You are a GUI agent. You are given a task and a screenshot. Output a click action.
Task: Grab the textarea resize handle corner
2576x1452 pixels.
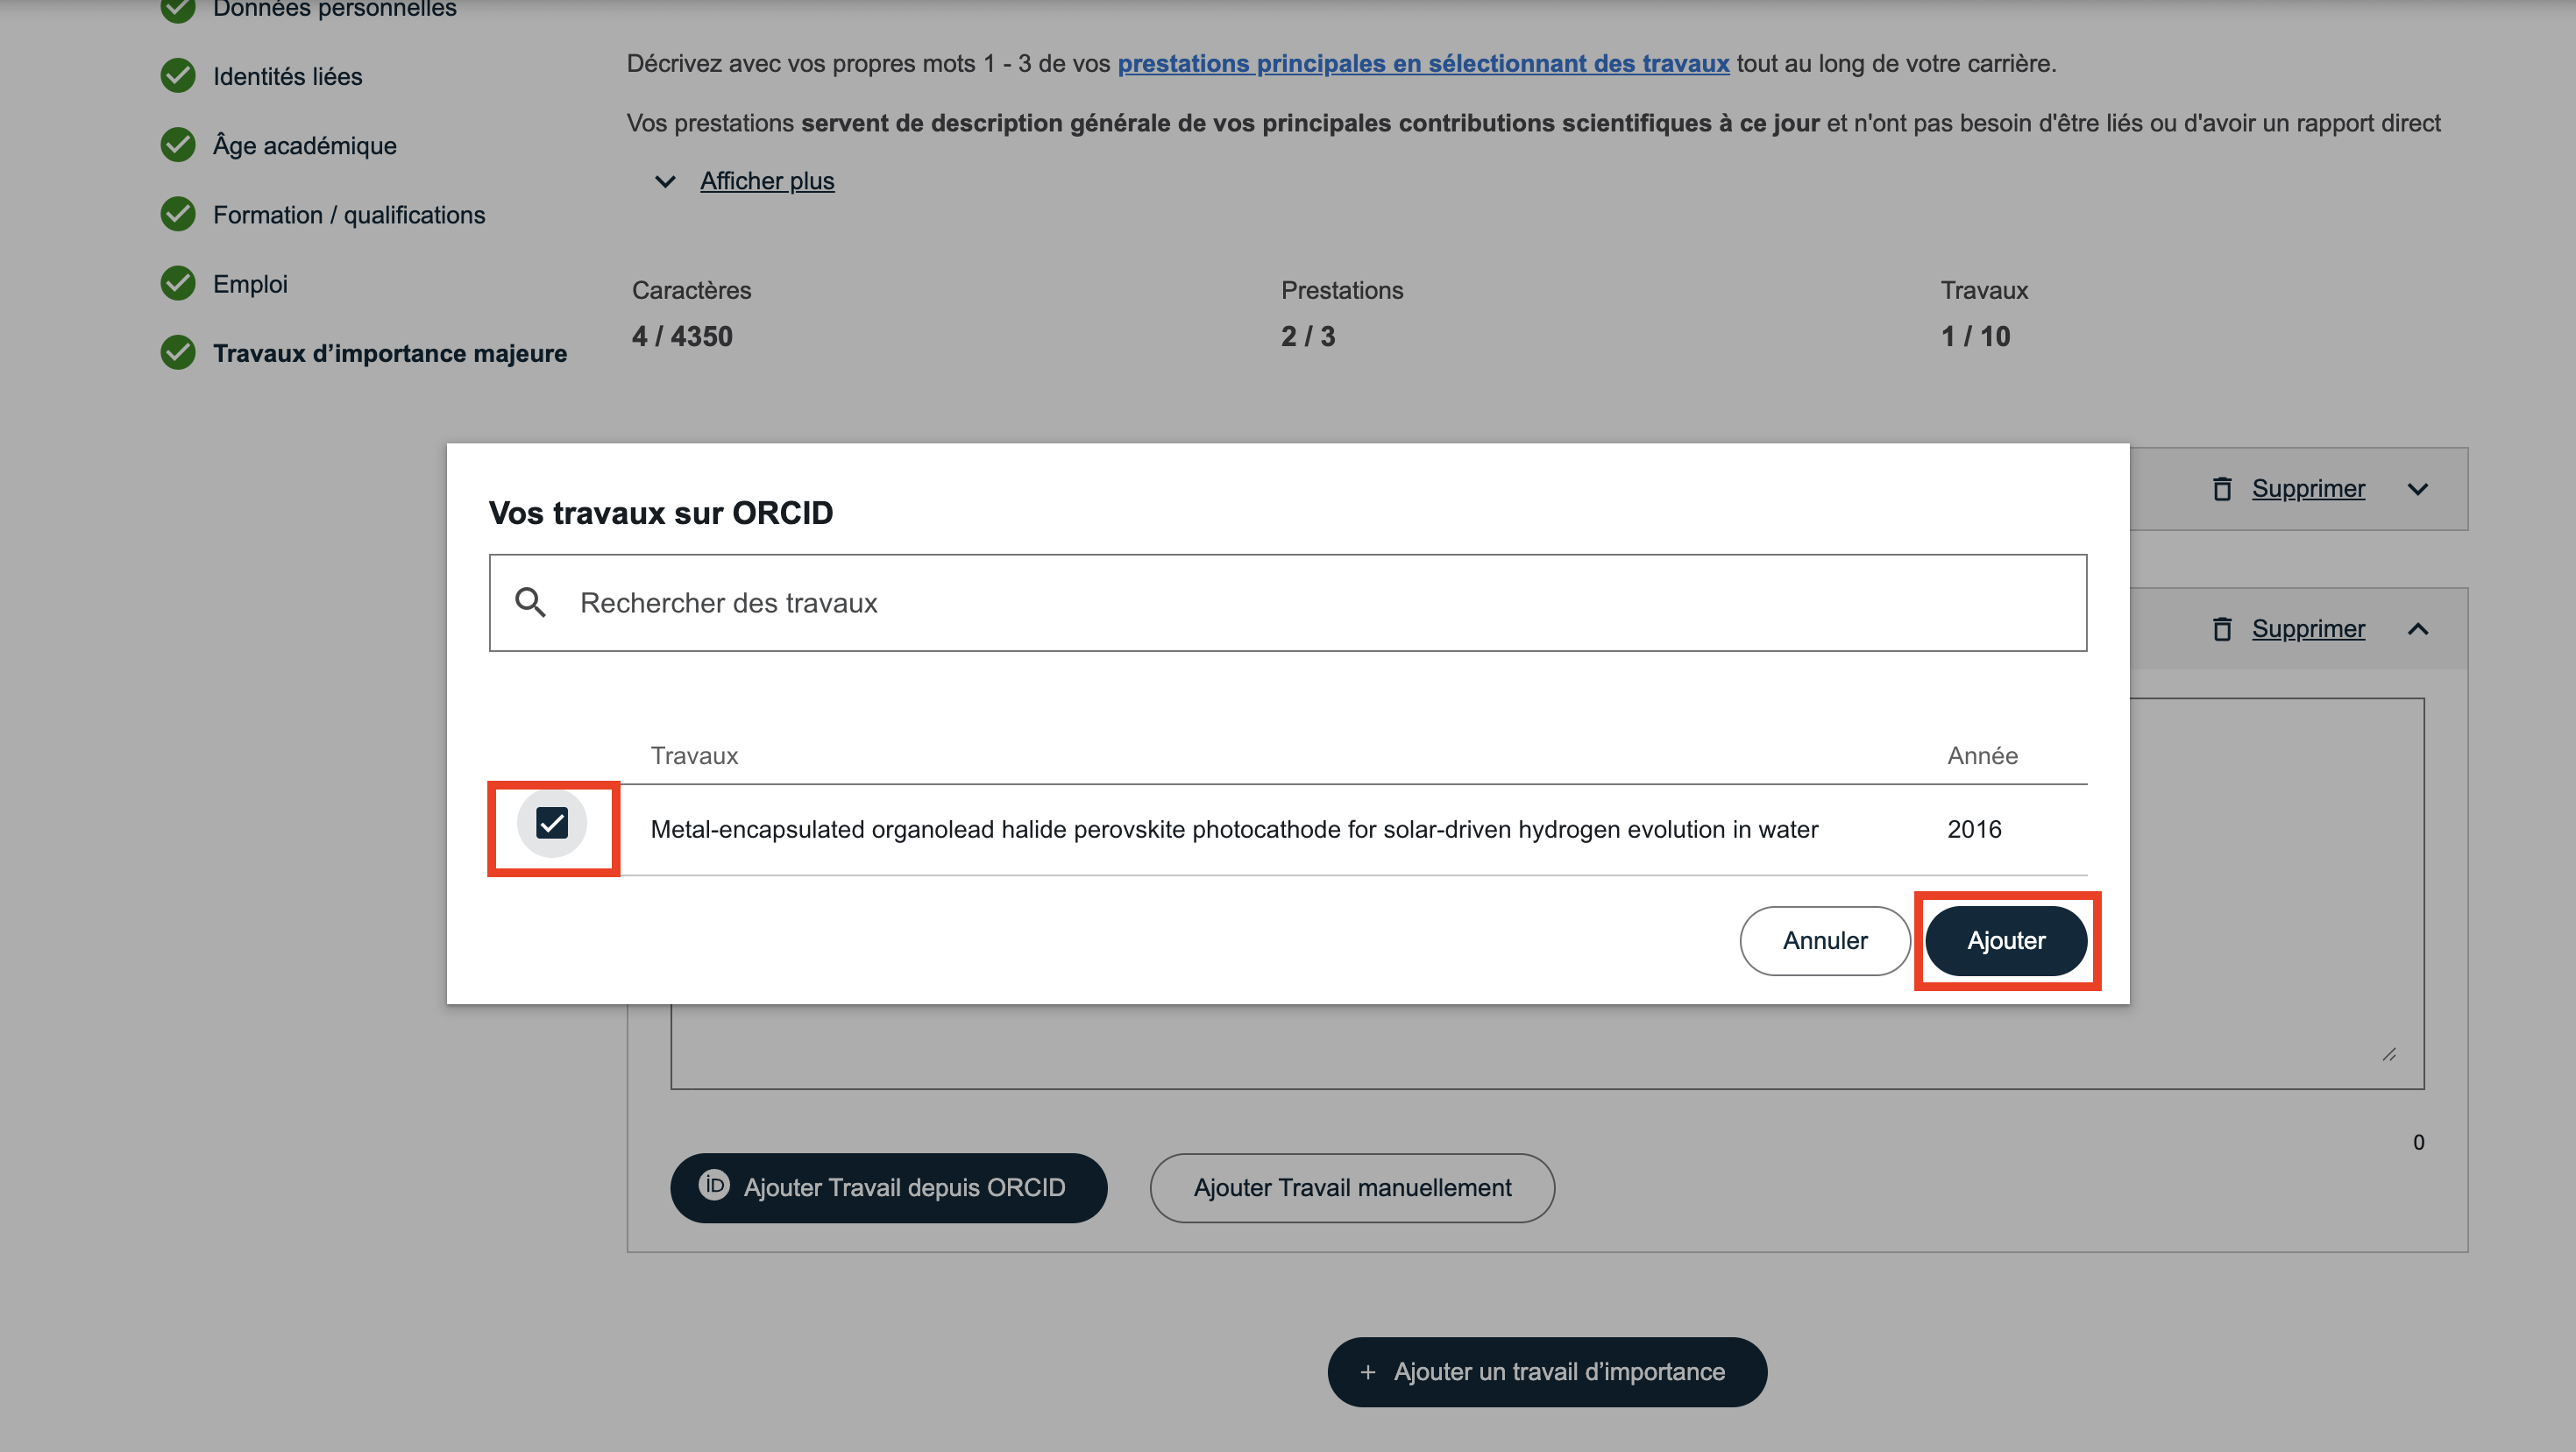(x=2389, y=1054)
